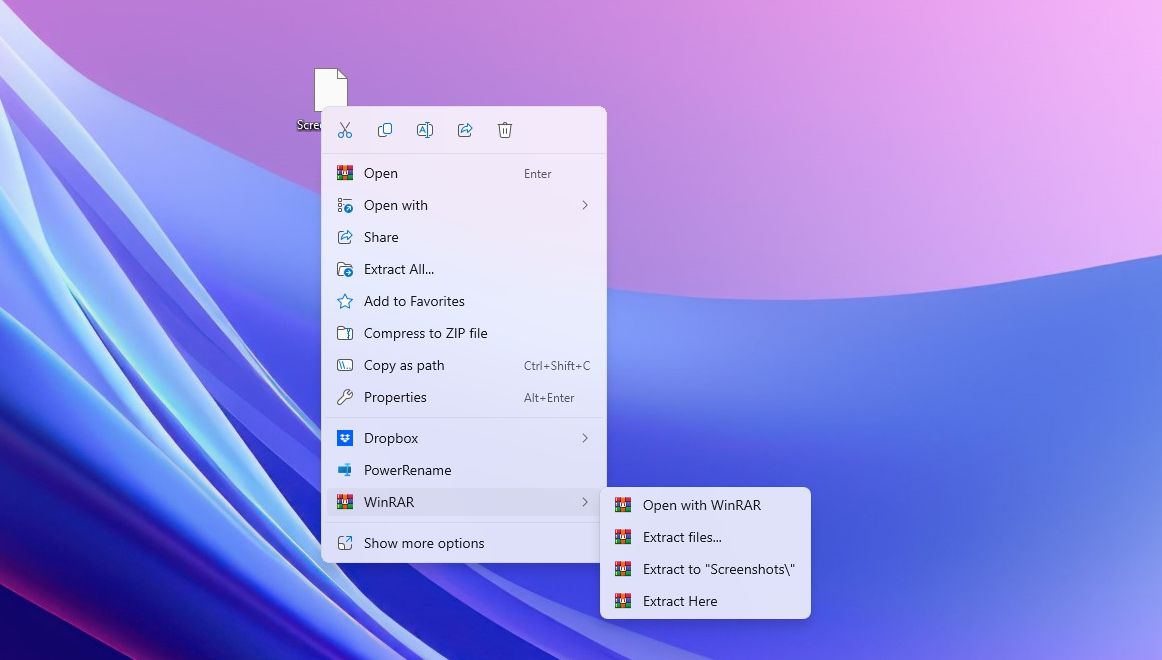Click the Share arrow icon in top row
Viewport: 1162px width, 660px height.
(465, 130)
